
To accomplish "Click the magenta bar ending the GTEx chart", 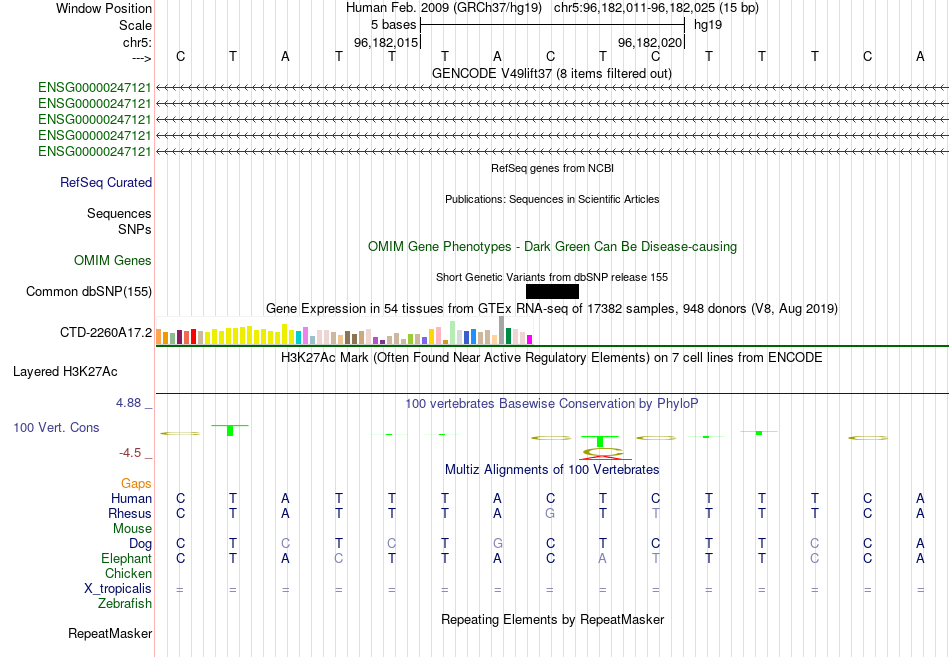I will coord(530,339).
